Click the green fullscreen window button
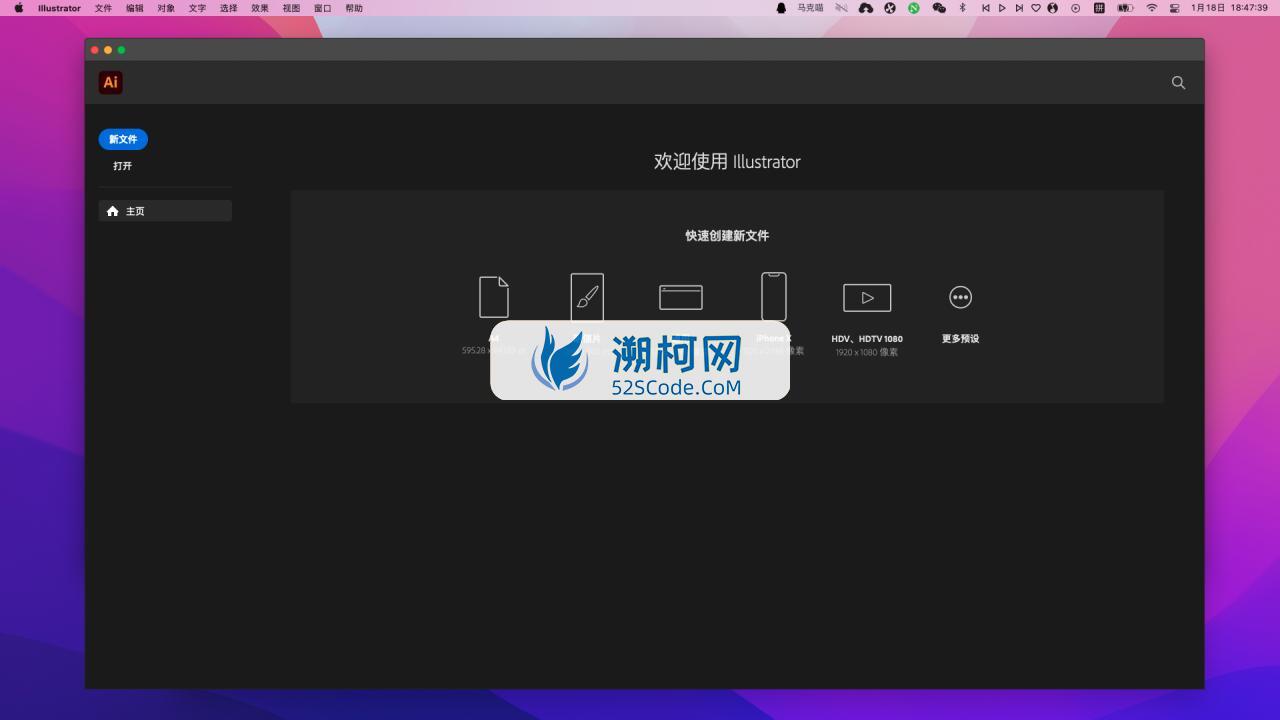1280x720 pixels. 122,50
